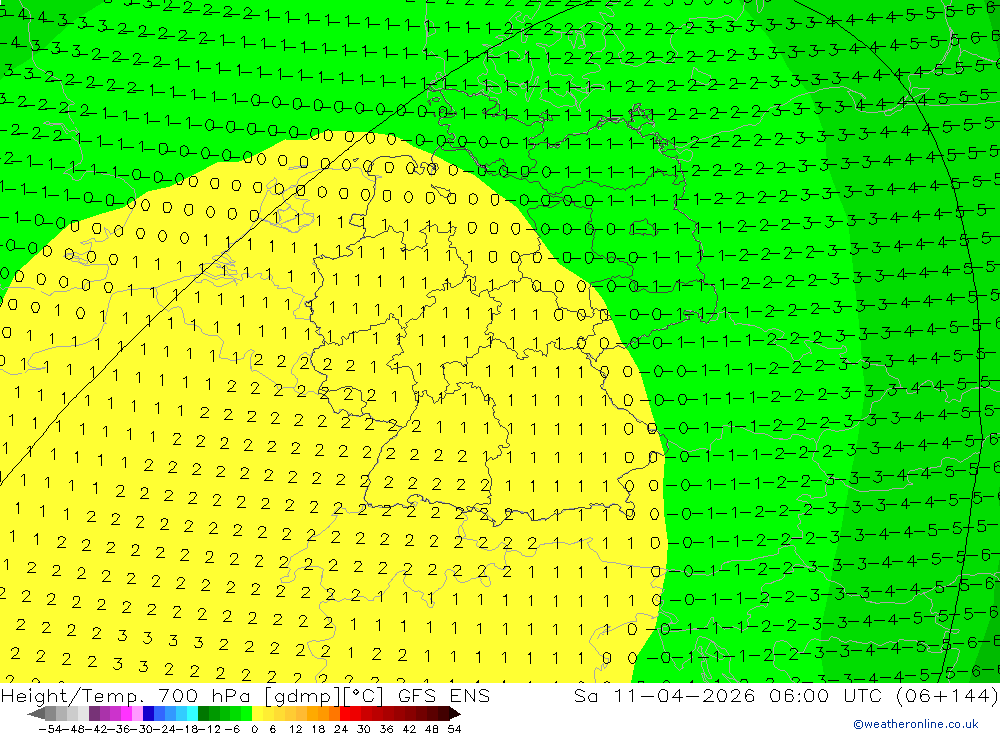Click the '06:00 UTC' time text

(826, 695)
